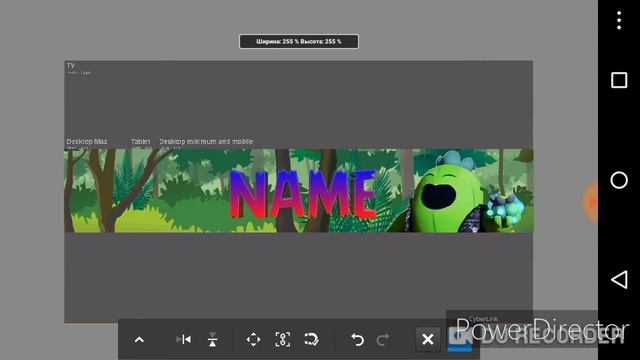Flip the layer vertically

tap(212, 339)
